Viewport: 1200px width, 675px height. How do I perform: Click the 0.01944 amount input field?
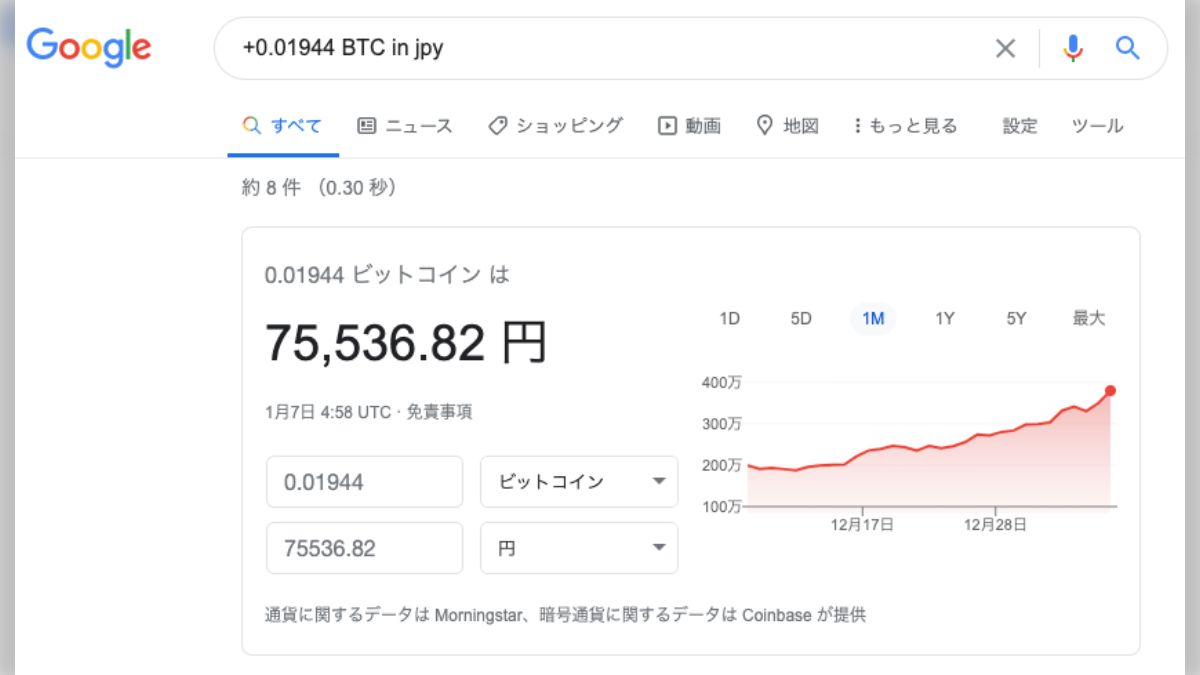click(364, 481)
